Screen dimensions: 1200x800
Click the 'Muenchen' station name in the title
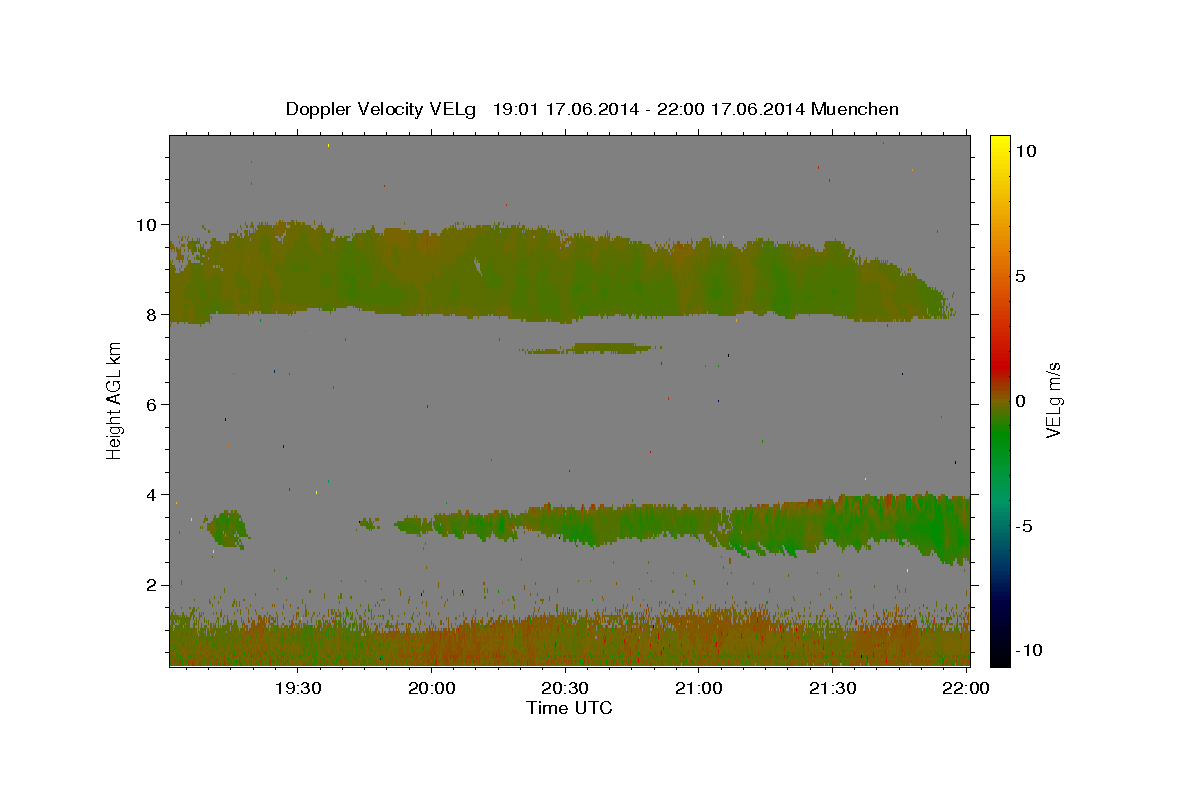pos(855,109)
